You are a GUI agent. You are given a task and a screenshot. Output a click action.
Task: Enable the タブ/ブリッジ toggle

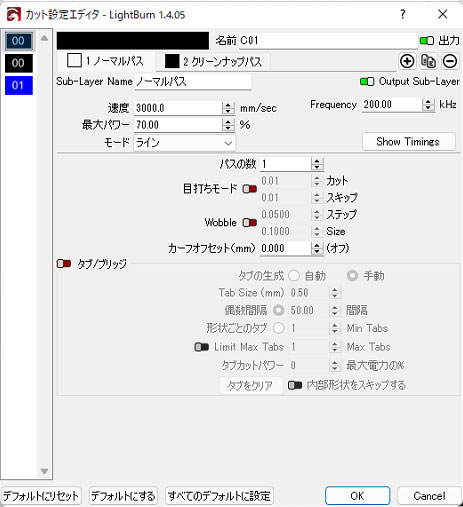(64, 264)
